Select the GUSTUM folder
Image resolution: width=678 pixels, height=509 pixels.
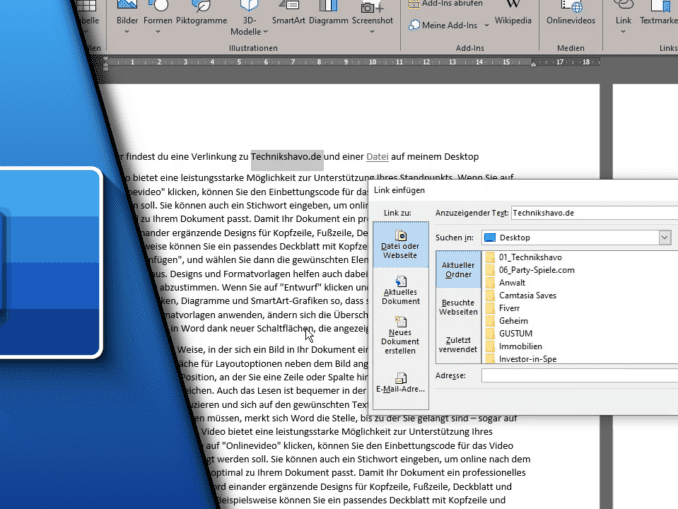515,333
